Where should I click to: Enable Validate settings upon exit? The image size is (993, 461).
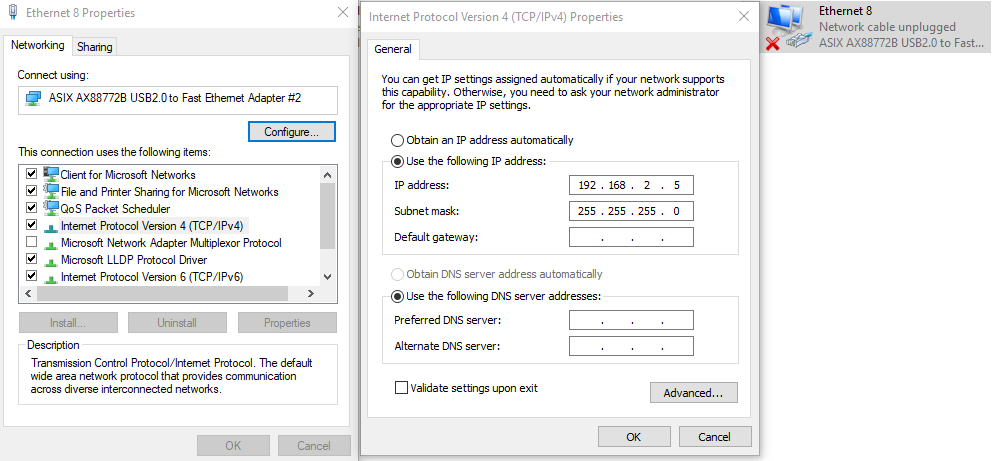coord(401,388)
